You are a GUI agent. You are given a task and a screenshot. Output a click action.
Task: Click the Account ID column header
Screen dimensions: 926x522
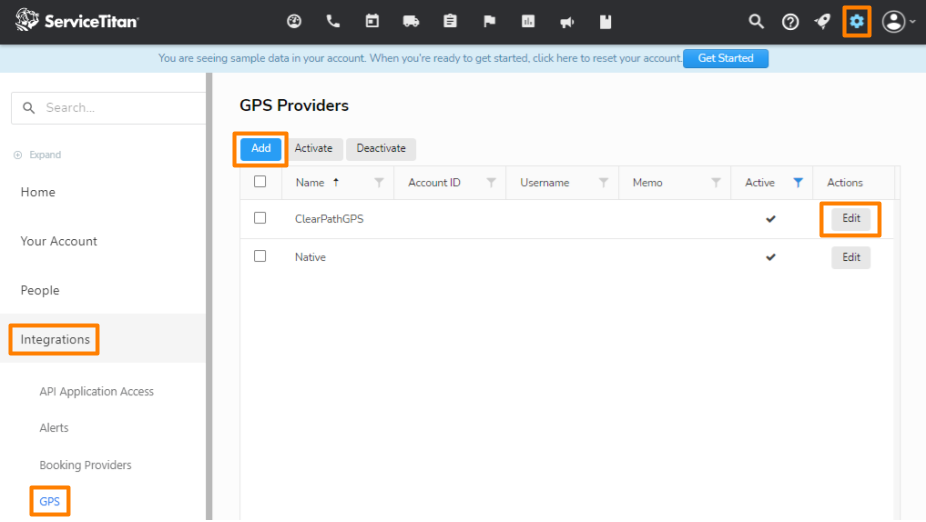coord(434,183)
